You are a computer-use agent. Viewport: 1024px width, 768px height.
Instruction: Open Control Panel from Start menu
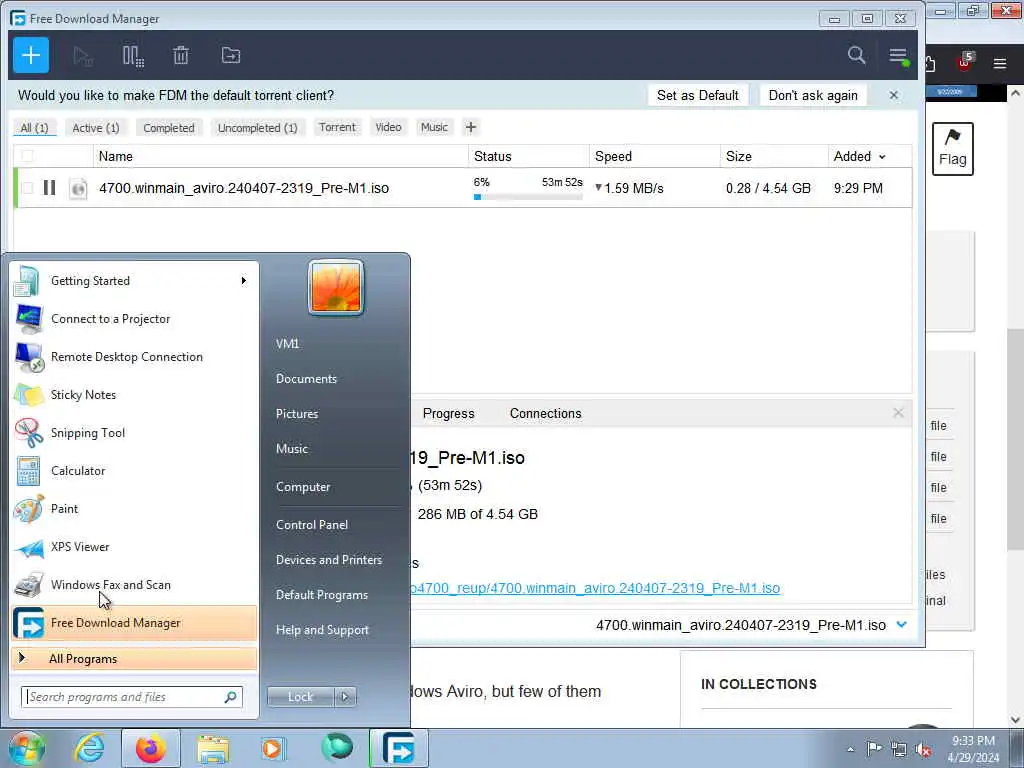point(312,524)
